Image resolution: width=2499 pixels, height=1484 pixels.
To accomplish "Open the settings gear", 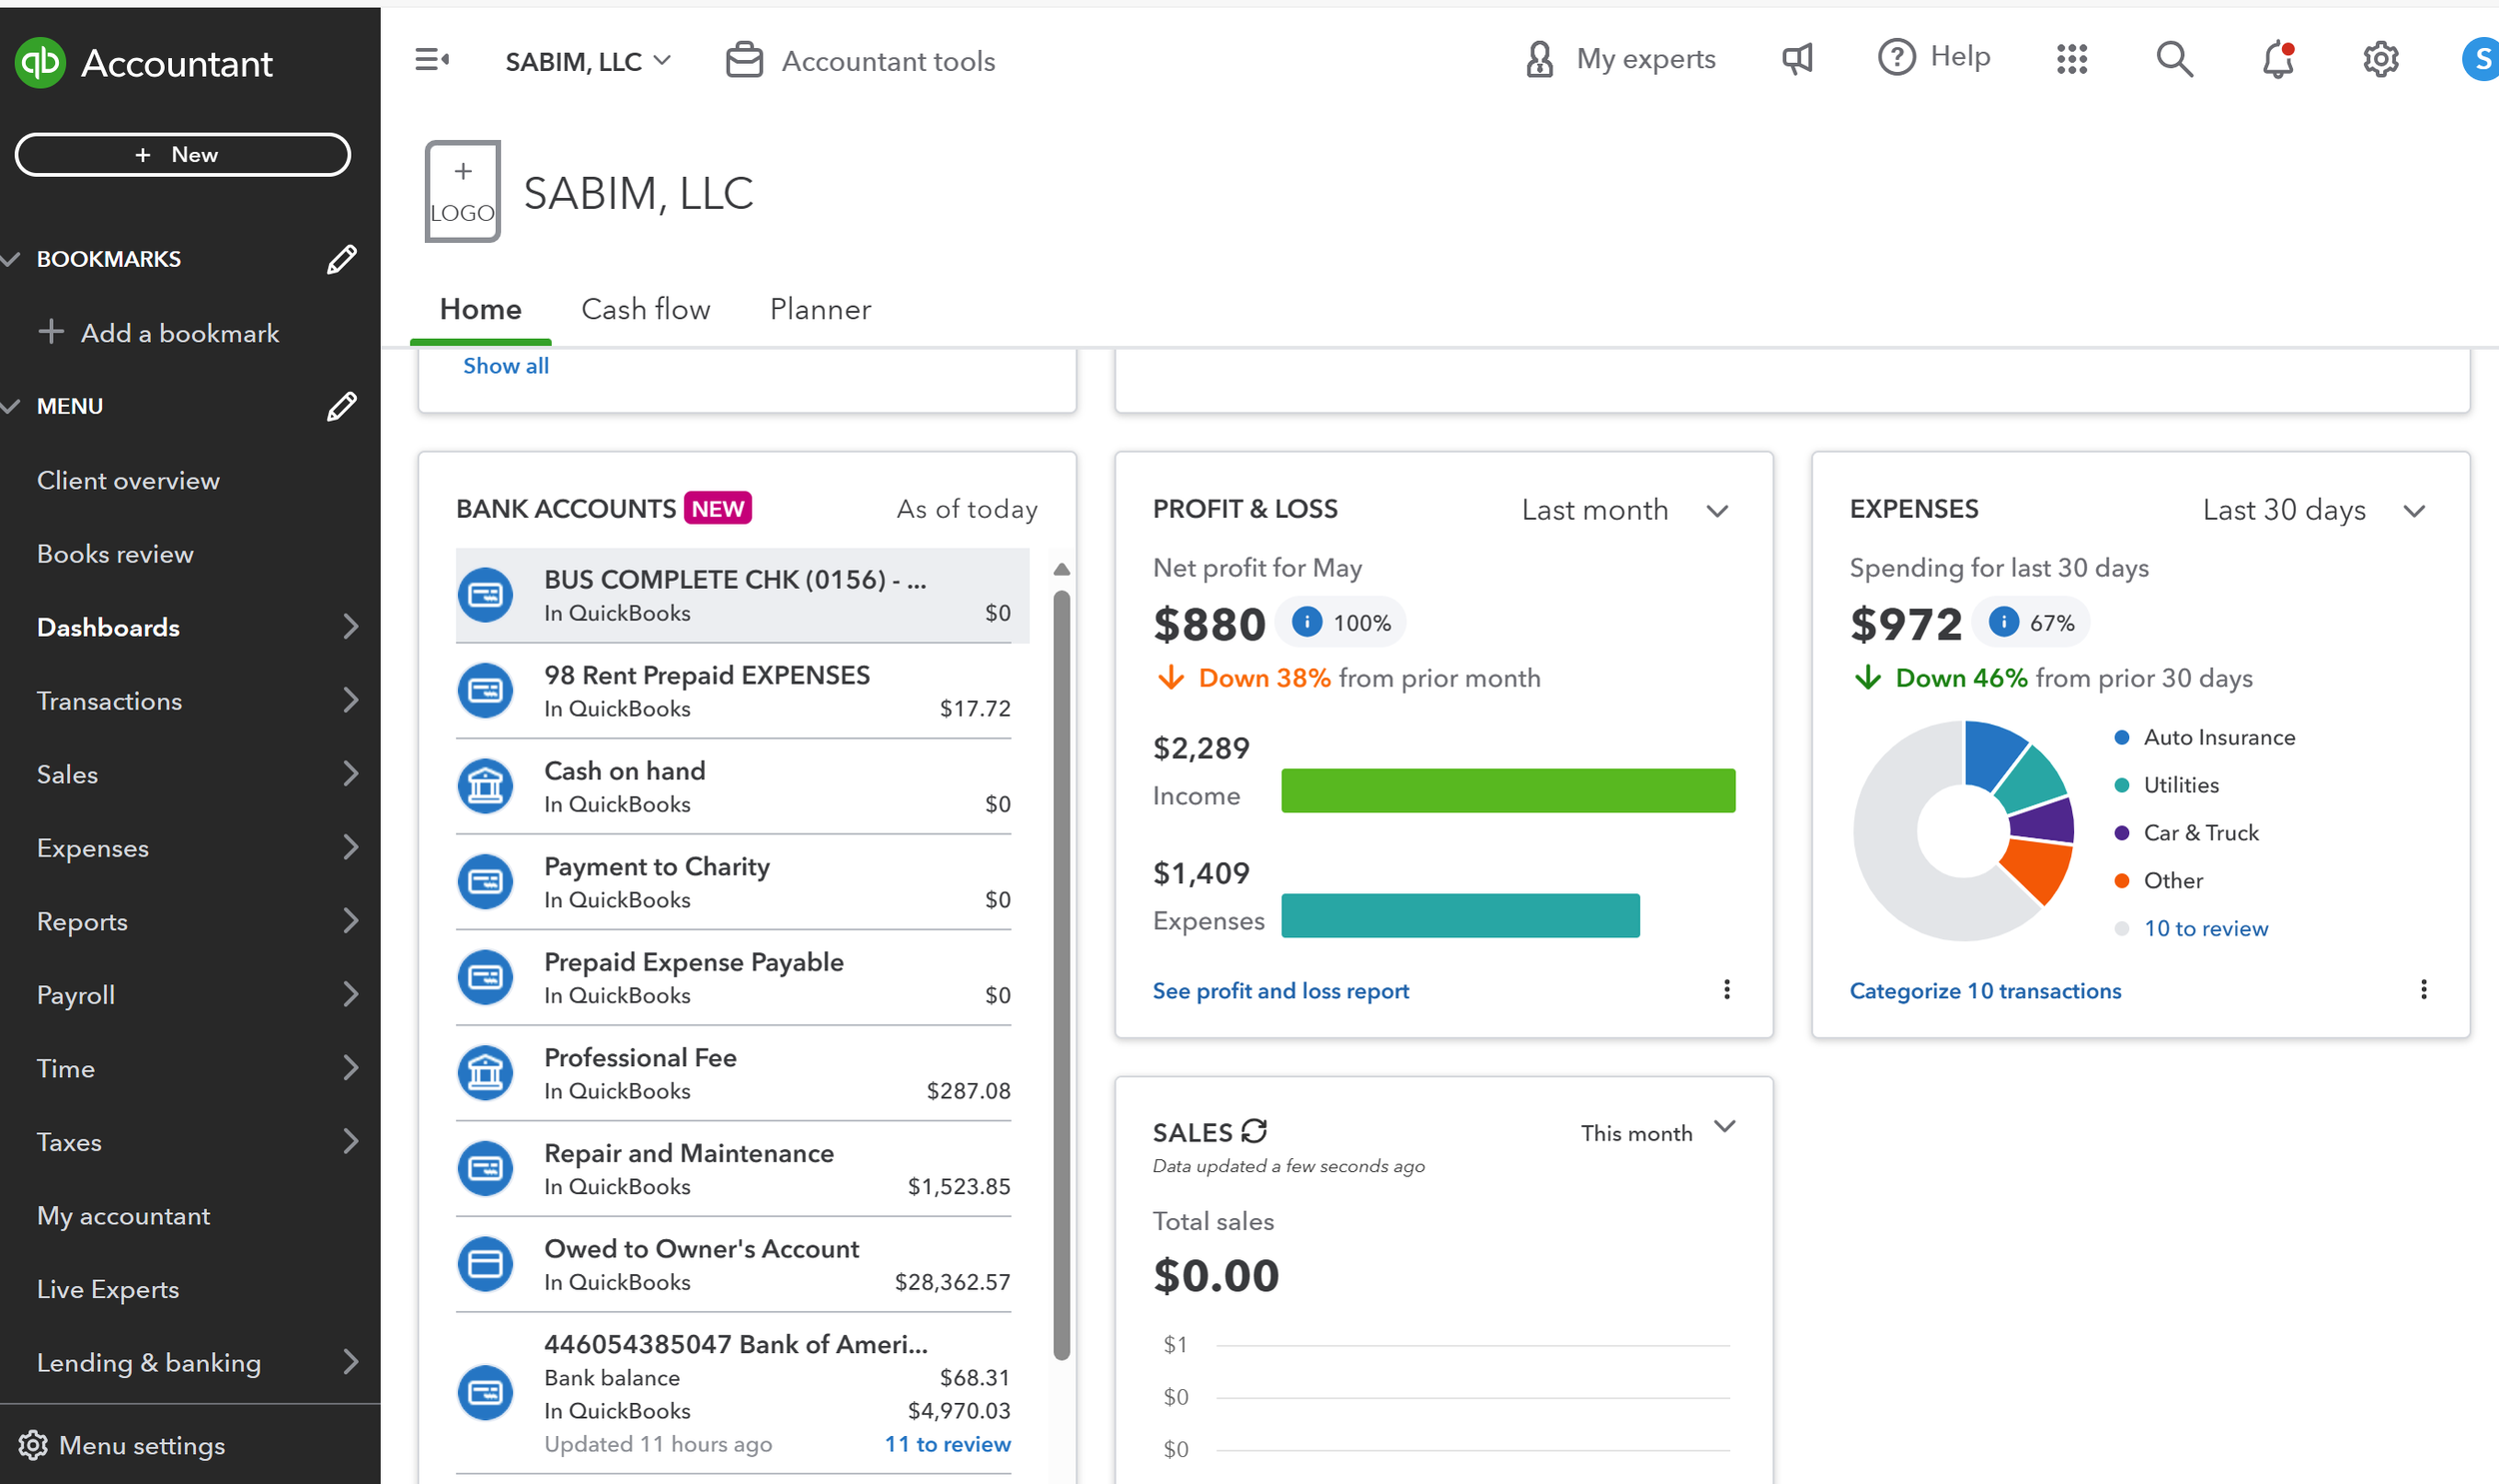I will click(2380, 60).
